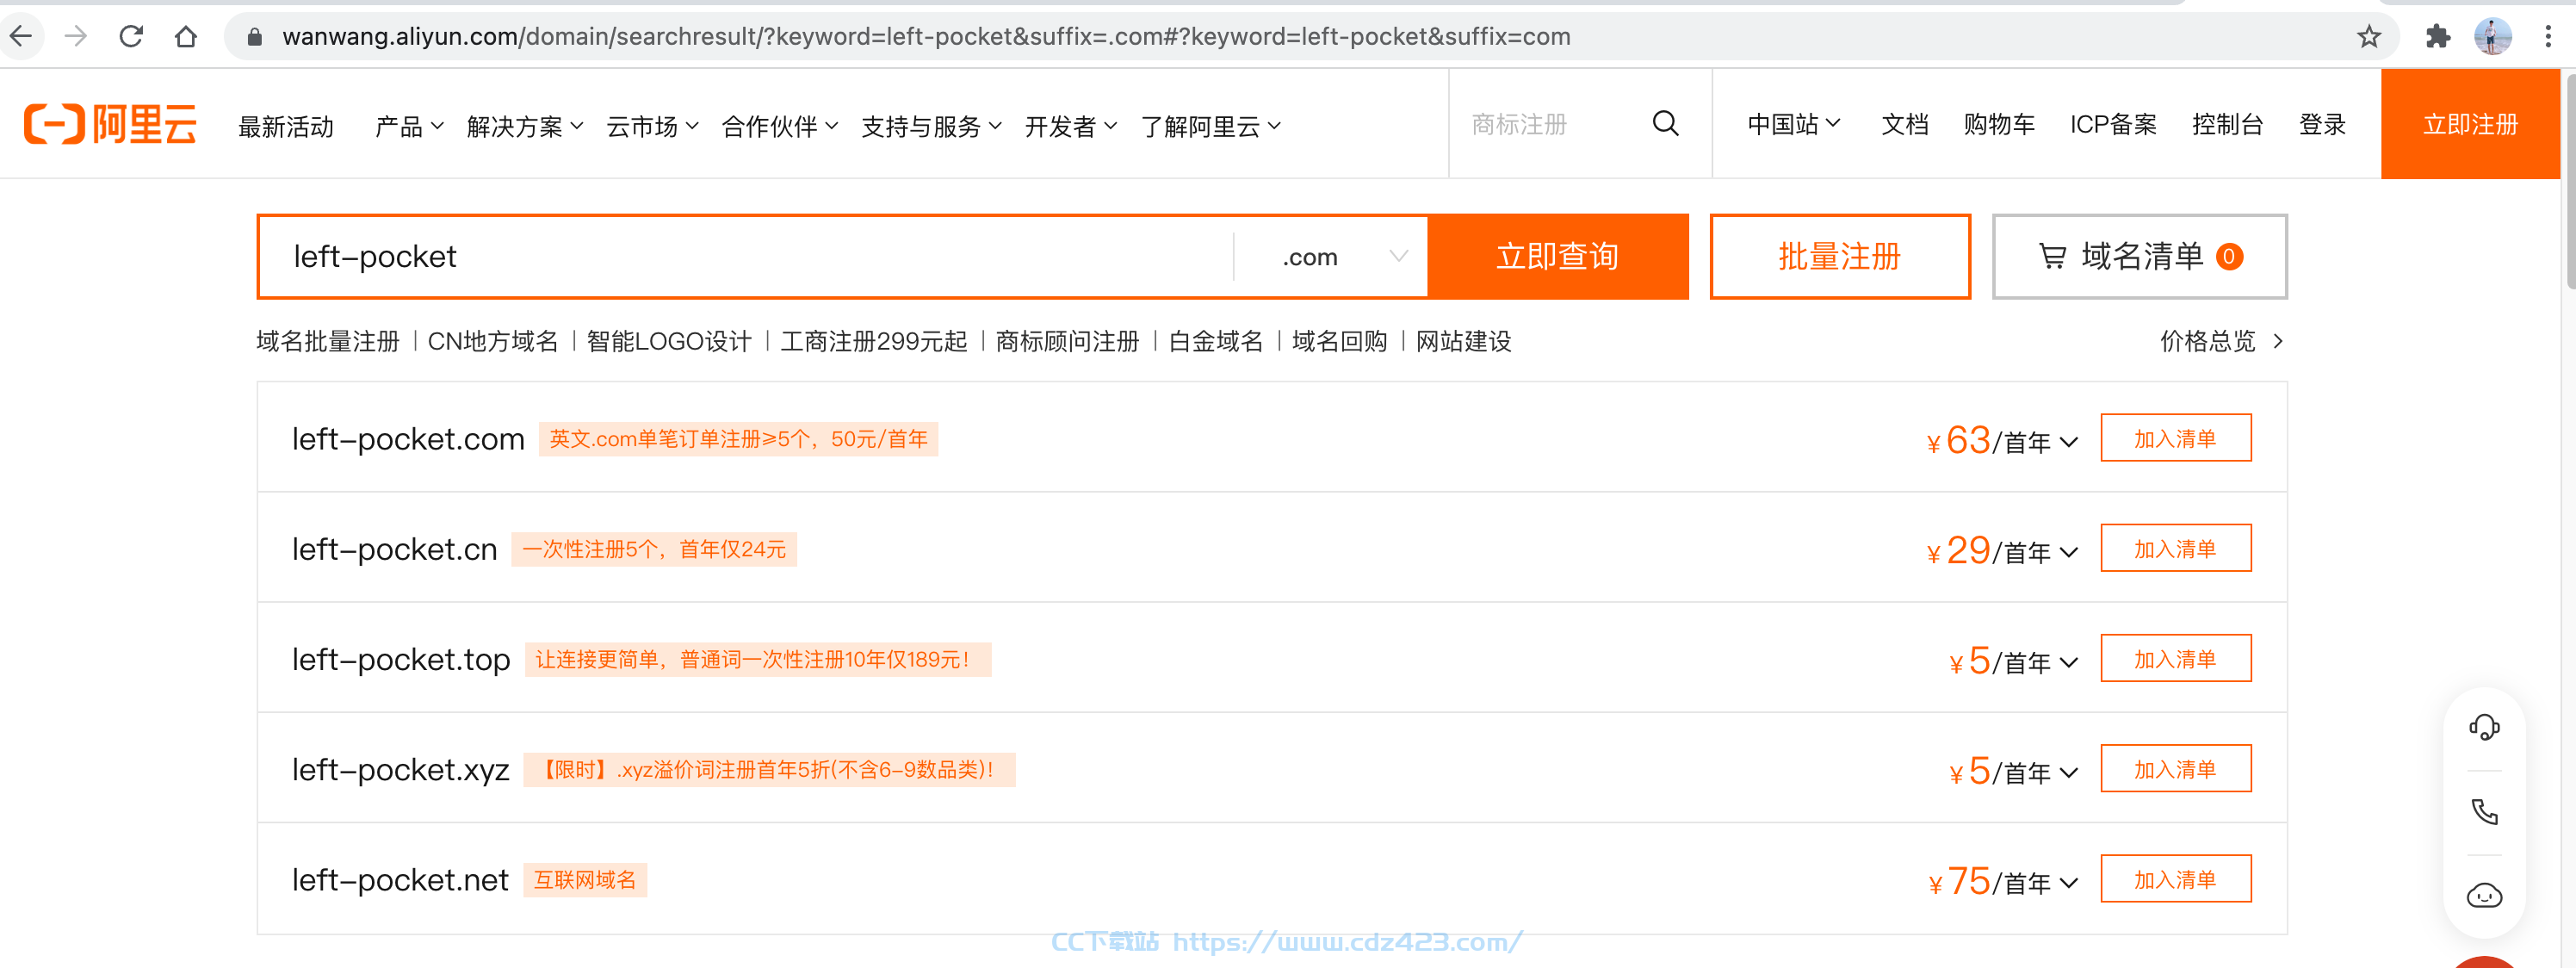Open the 中国站 region dropdown
Screen dimensions: 2576x968
coord(1794,124)
